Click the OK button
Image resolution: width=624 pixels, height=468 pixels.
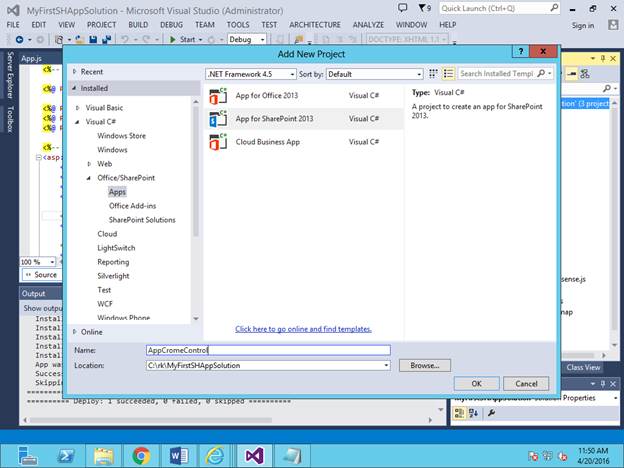click(x=476, y=384)
